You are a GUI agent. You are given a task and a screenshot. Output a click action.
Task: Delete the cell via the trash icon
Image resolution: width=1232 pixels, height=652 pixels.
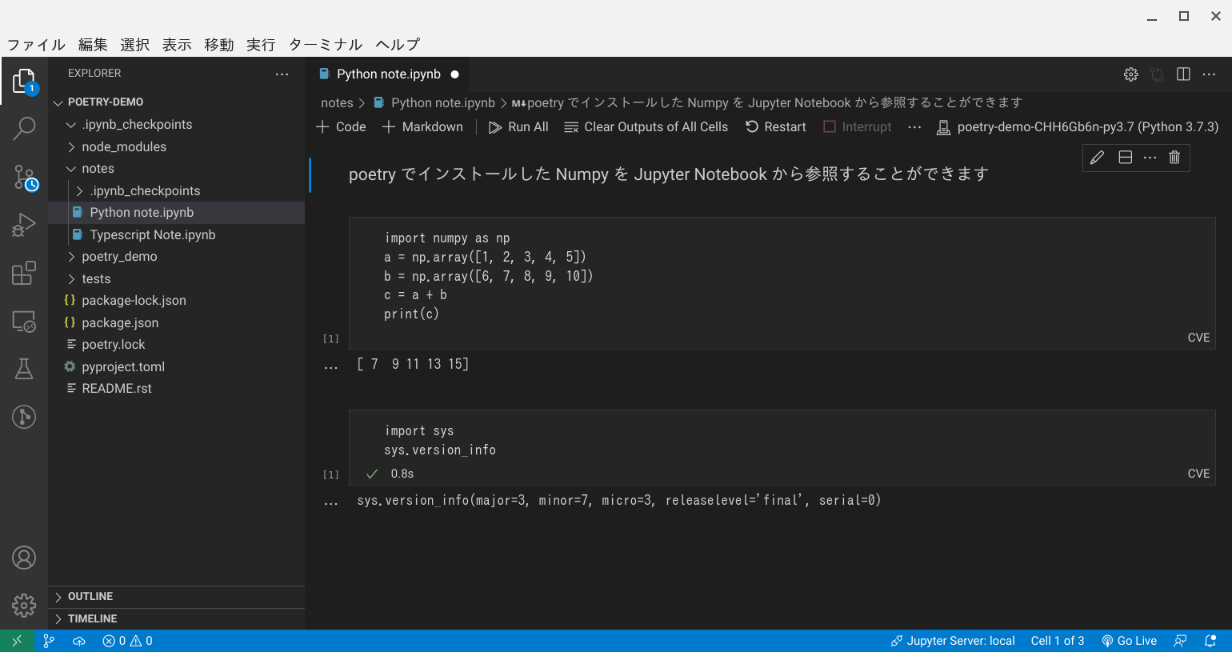click(x=1174, y=157)
